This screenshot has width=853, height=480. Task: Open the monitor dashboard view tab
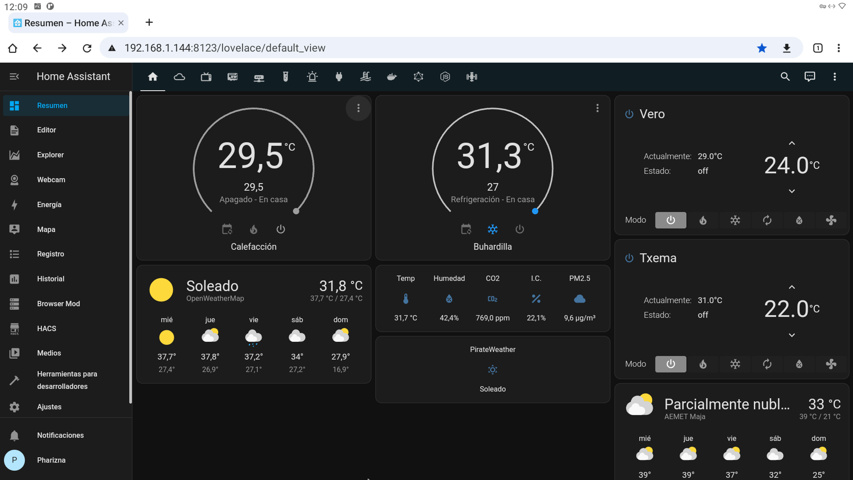(x=232, y=77)
